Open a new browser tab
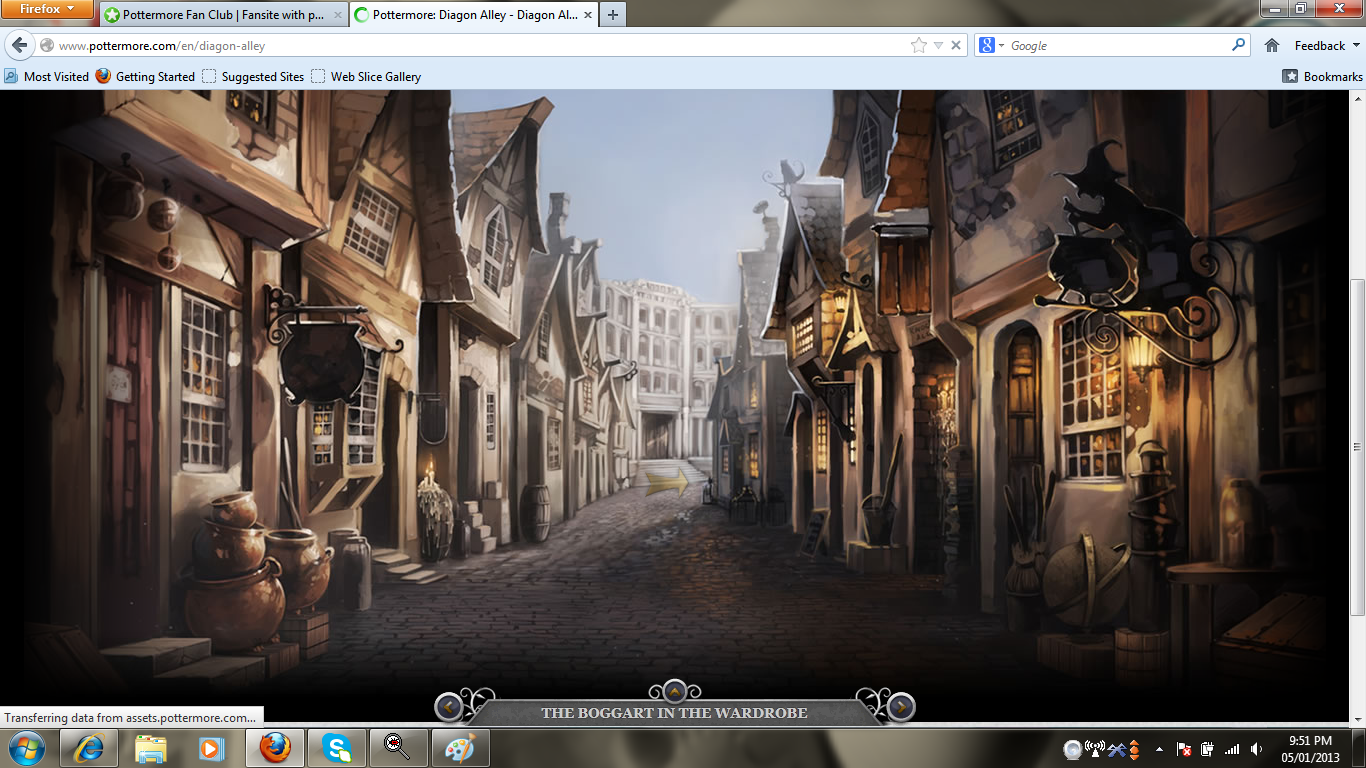 [x=612, y=15]
